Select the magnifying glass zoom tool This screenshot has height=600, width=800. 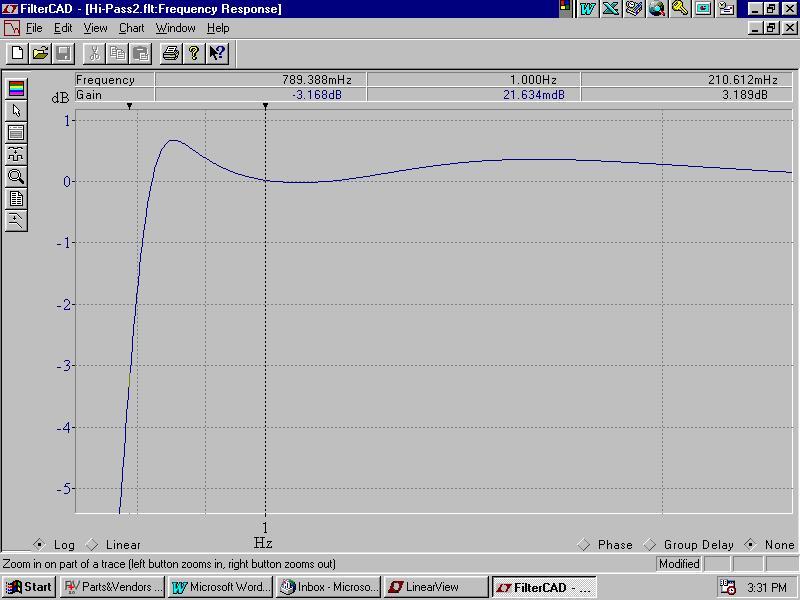tap(16, 177)
